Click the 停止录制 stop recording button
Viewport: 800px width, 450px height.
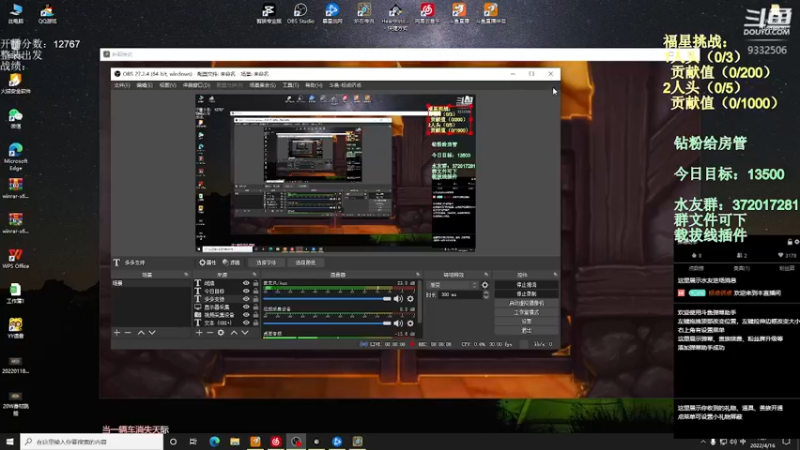pyautogui.click(x=526, y=294)
